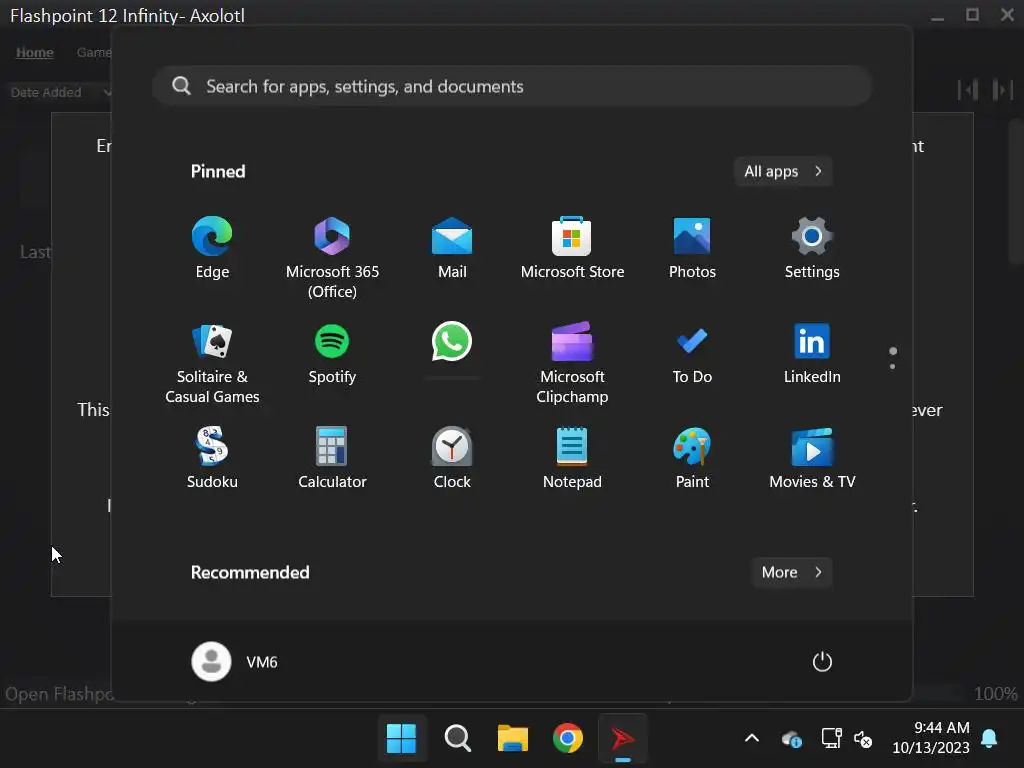
Task: Launch Sudoku
Action: pos(212,458)
